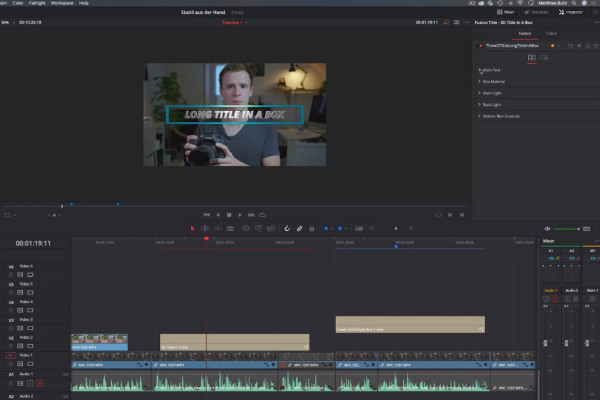Click the Insert Clip toolbar icon
Image resolution: width=600 pixels, height=400 pixels.
coord(246,229)
